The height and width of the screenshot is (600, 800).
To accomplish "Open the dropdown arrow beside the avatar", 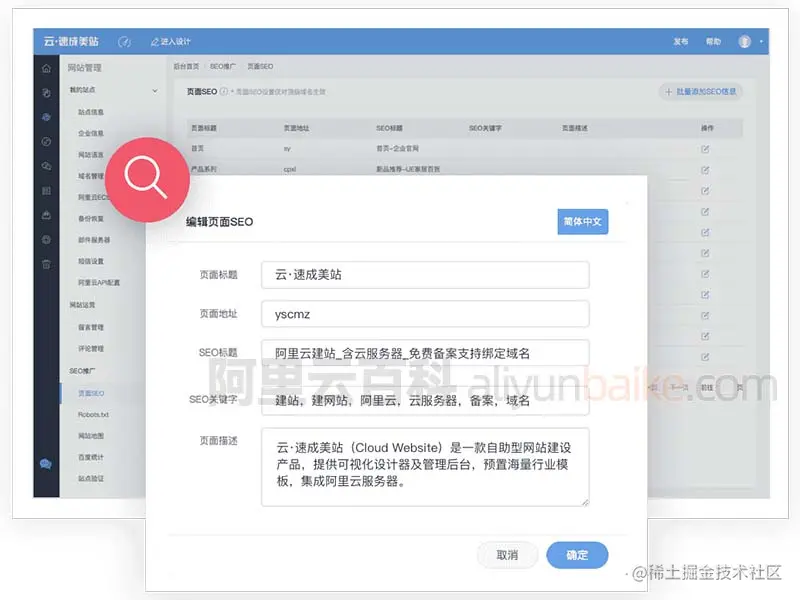I will [761, 41].
